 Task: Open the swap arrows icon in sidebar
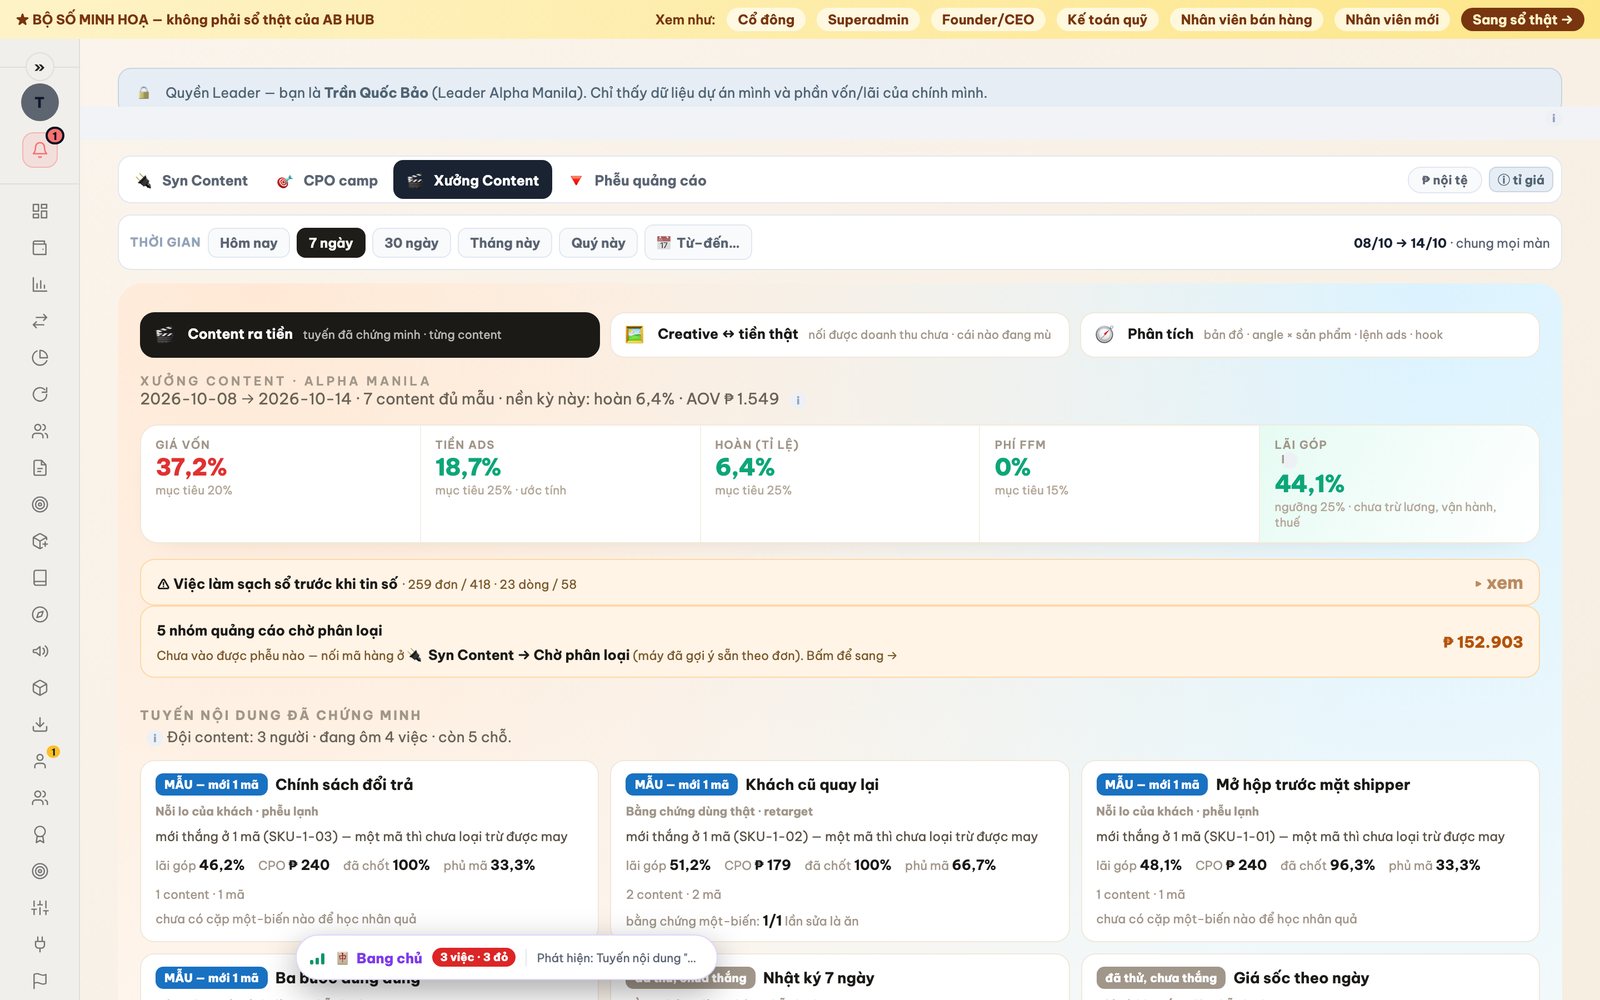(x=40, y=321)
